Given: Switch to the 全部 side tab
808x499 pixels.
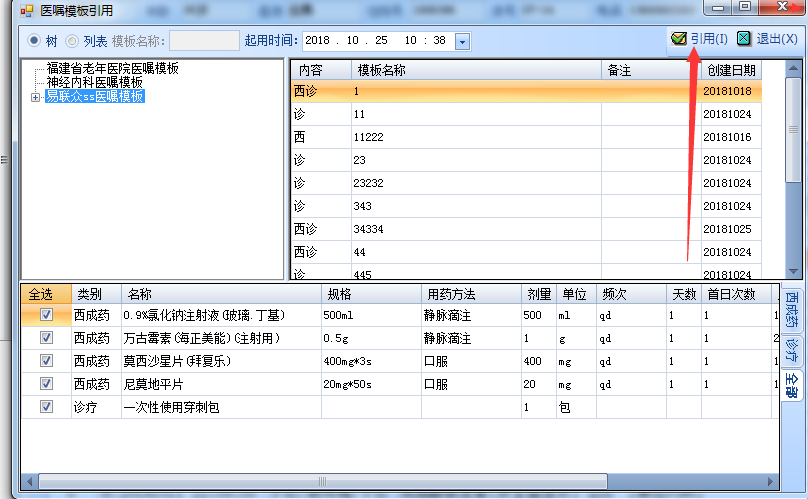Looking at the screenshot, I should pyautogui.click(x=792, y=386).
